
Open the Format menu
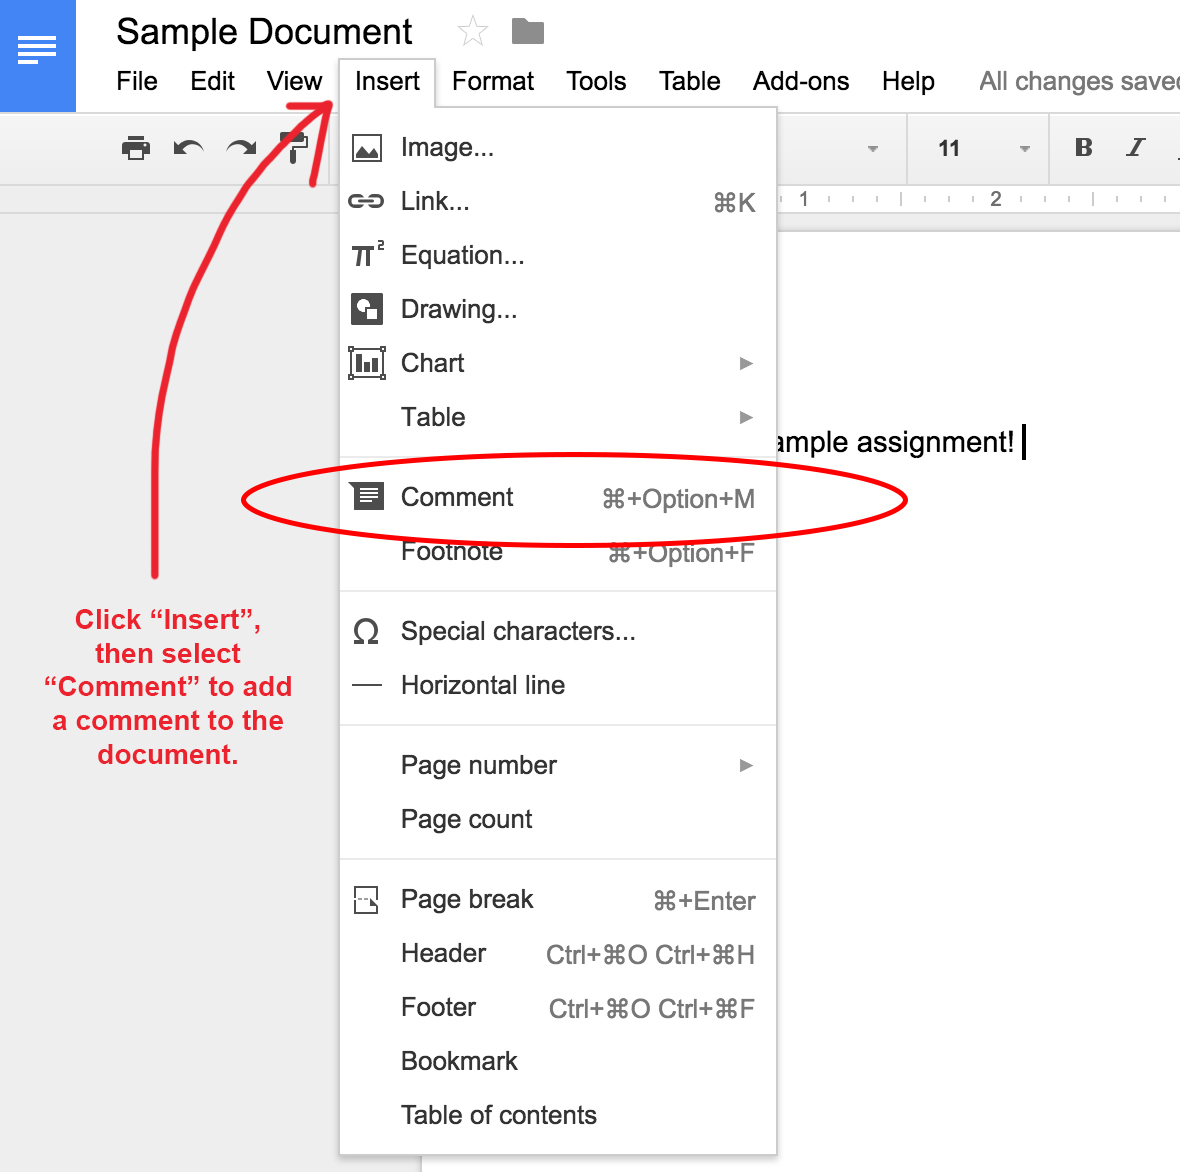[492, 81]
